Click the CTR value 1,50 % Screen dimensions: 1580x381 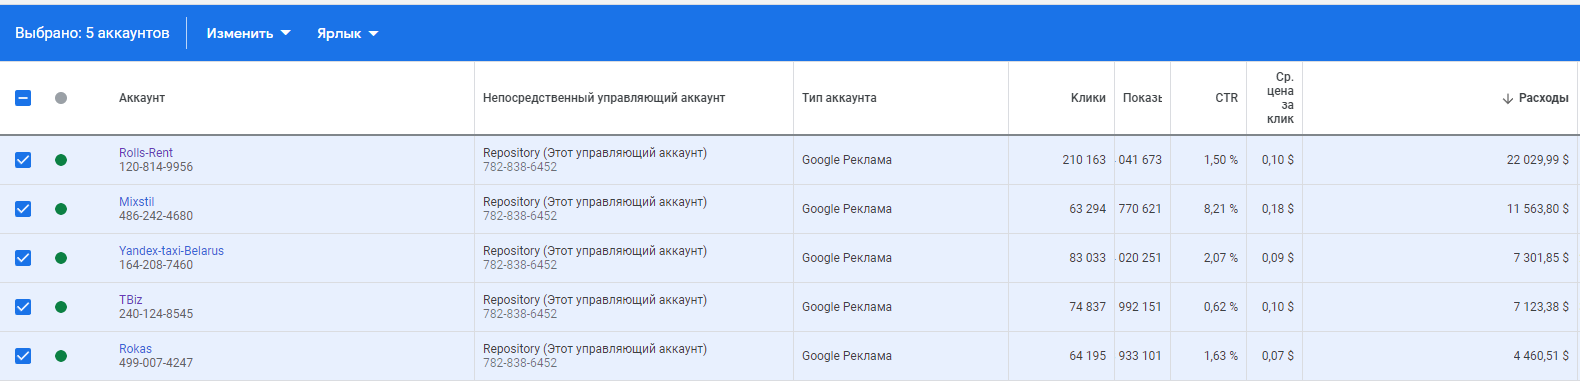click(1221, 160)
